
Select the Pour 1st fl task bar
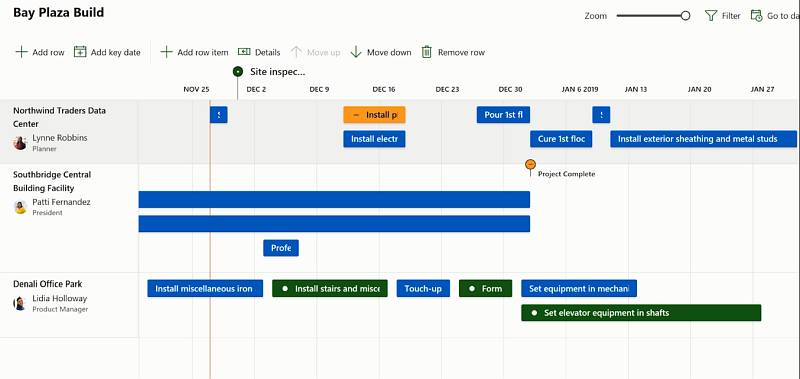(503, 115)
